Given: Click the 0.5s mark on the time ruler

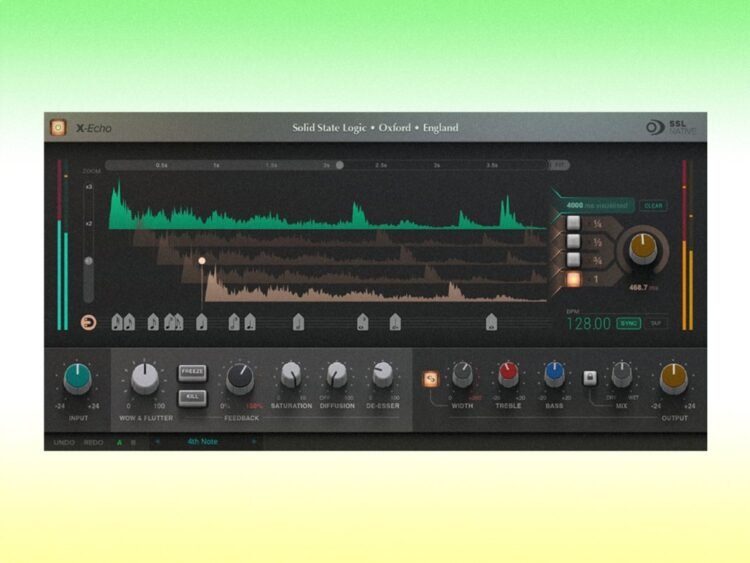Looking at the screenshot, I should (162, 165).
